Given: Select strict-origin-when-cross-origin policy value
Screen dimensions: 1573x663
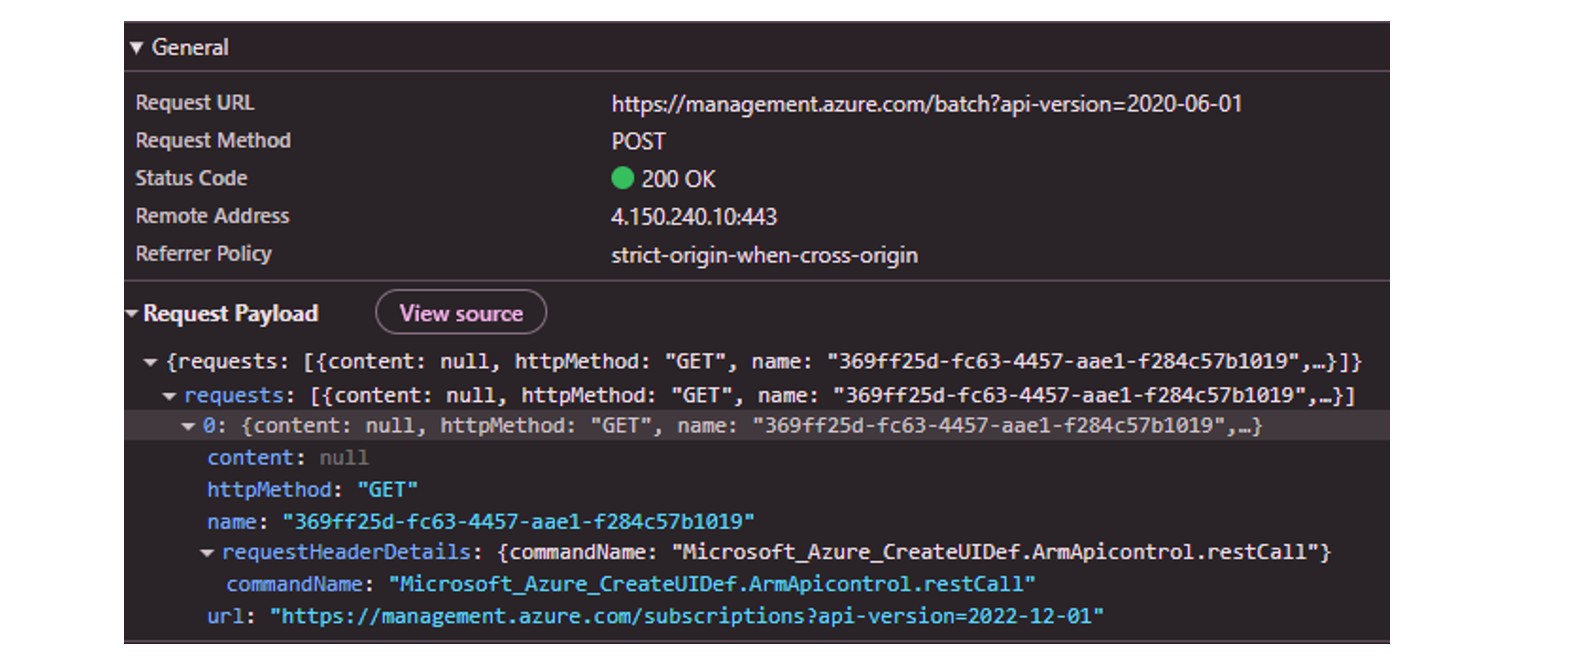Looking at the screenshot, I should 765,255.
